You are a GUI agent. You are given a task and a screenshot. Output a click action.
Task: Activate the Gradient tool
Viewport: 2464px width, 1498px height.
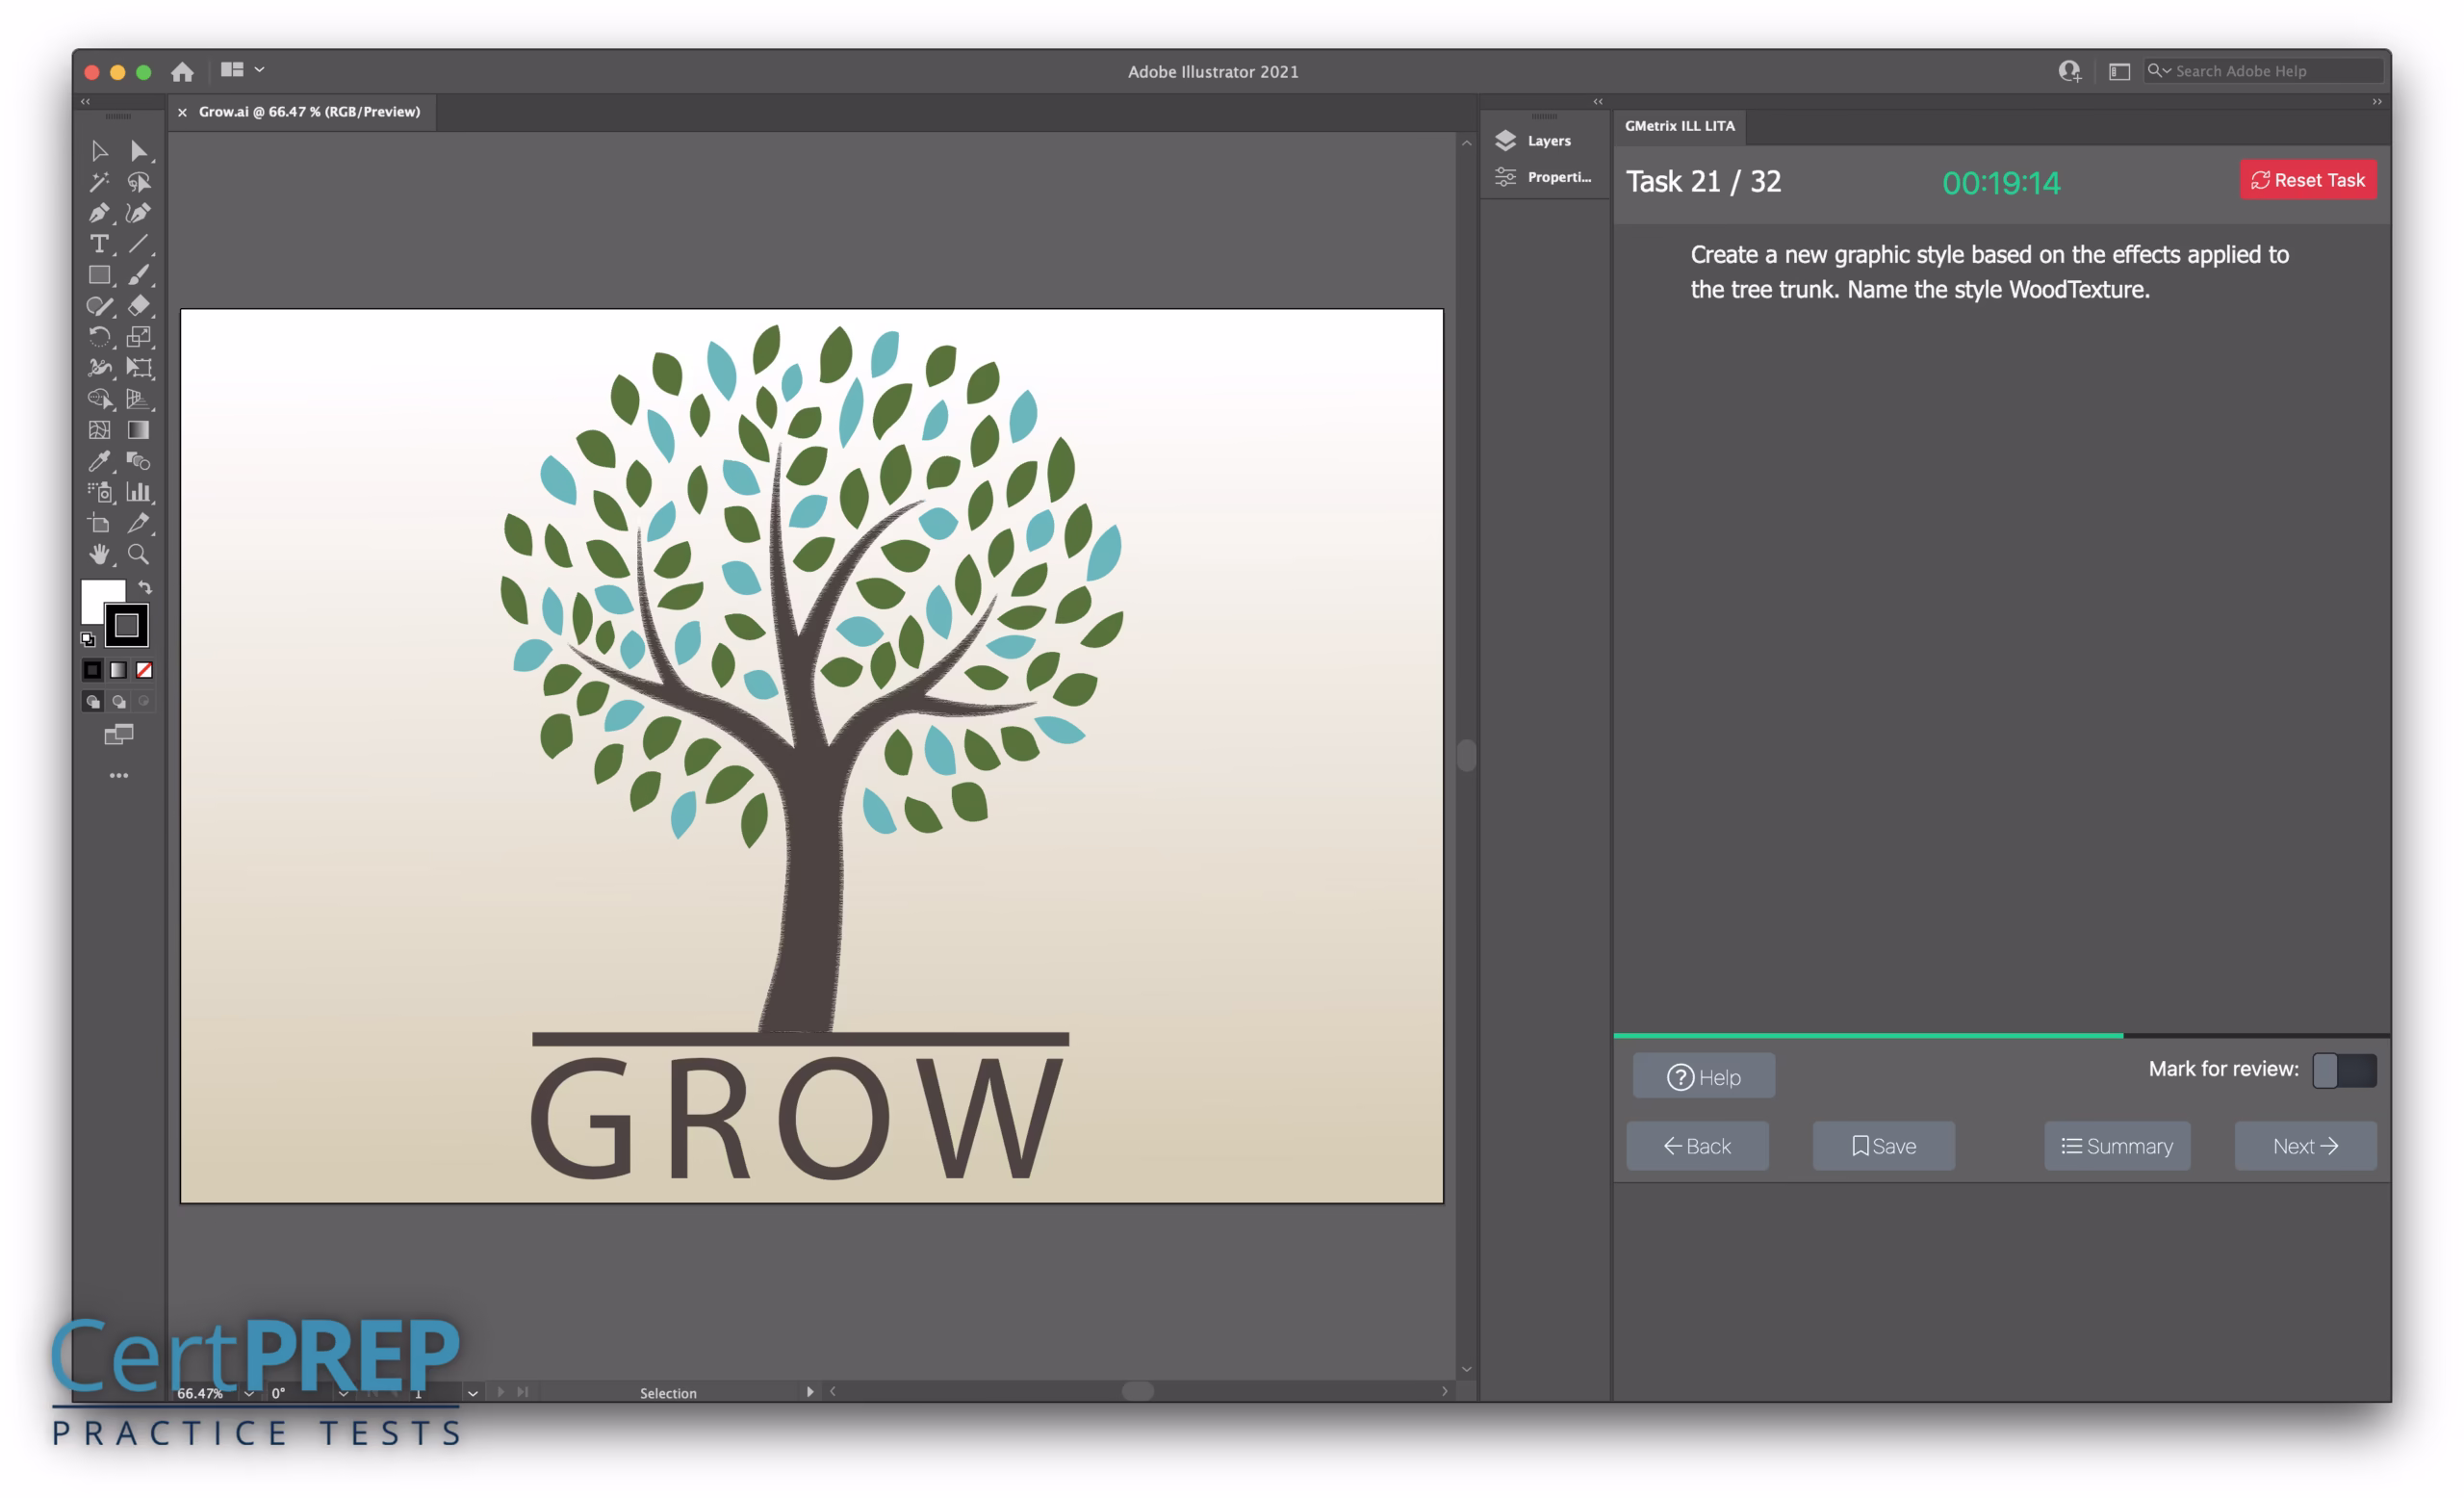pos(138,430)
